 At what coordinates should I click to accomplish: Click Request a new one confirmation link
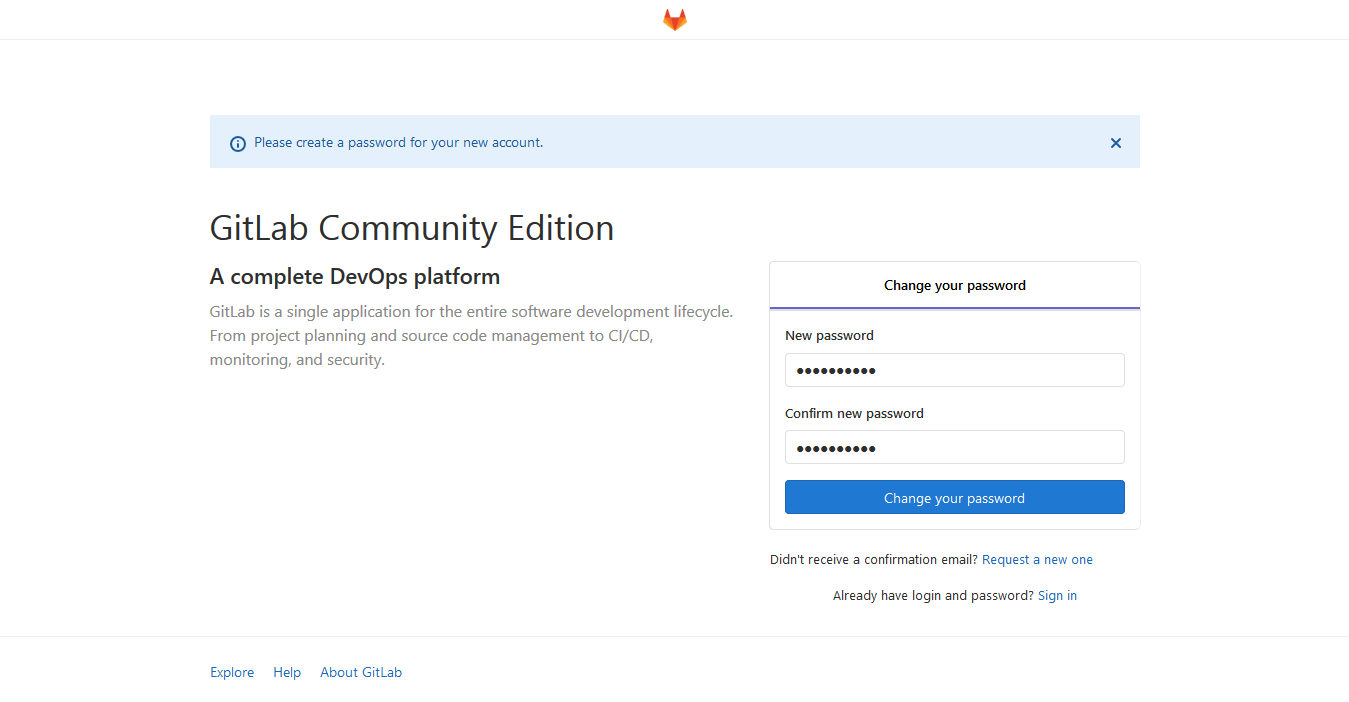click(x=1037, y=559)
